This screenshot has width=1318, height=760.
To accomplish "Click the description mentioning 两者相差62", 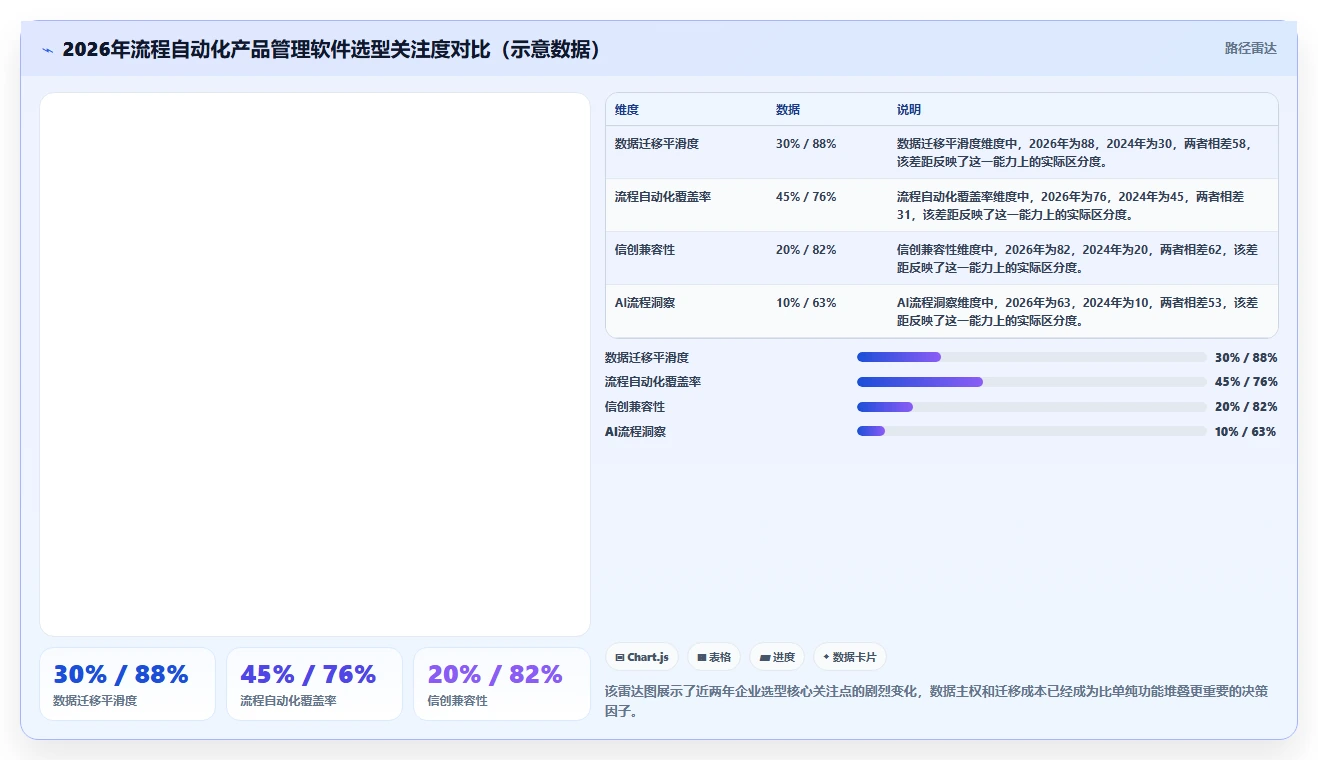I will (1078, 258).
